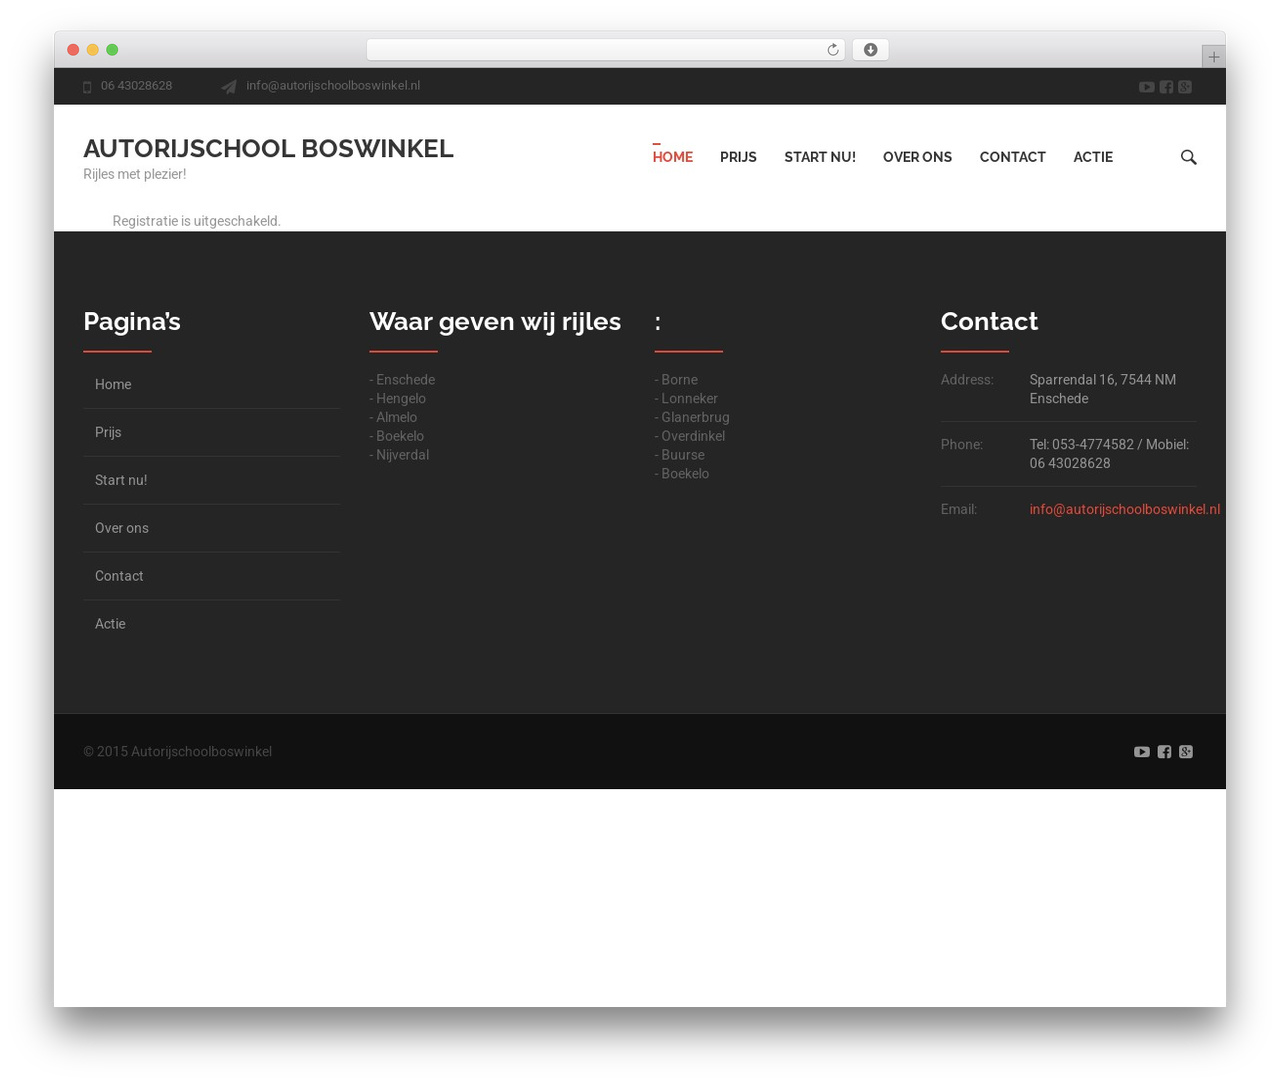Screen dimensions: 1280x1084
Task: Click the footer Home page link
Action: 113,384
